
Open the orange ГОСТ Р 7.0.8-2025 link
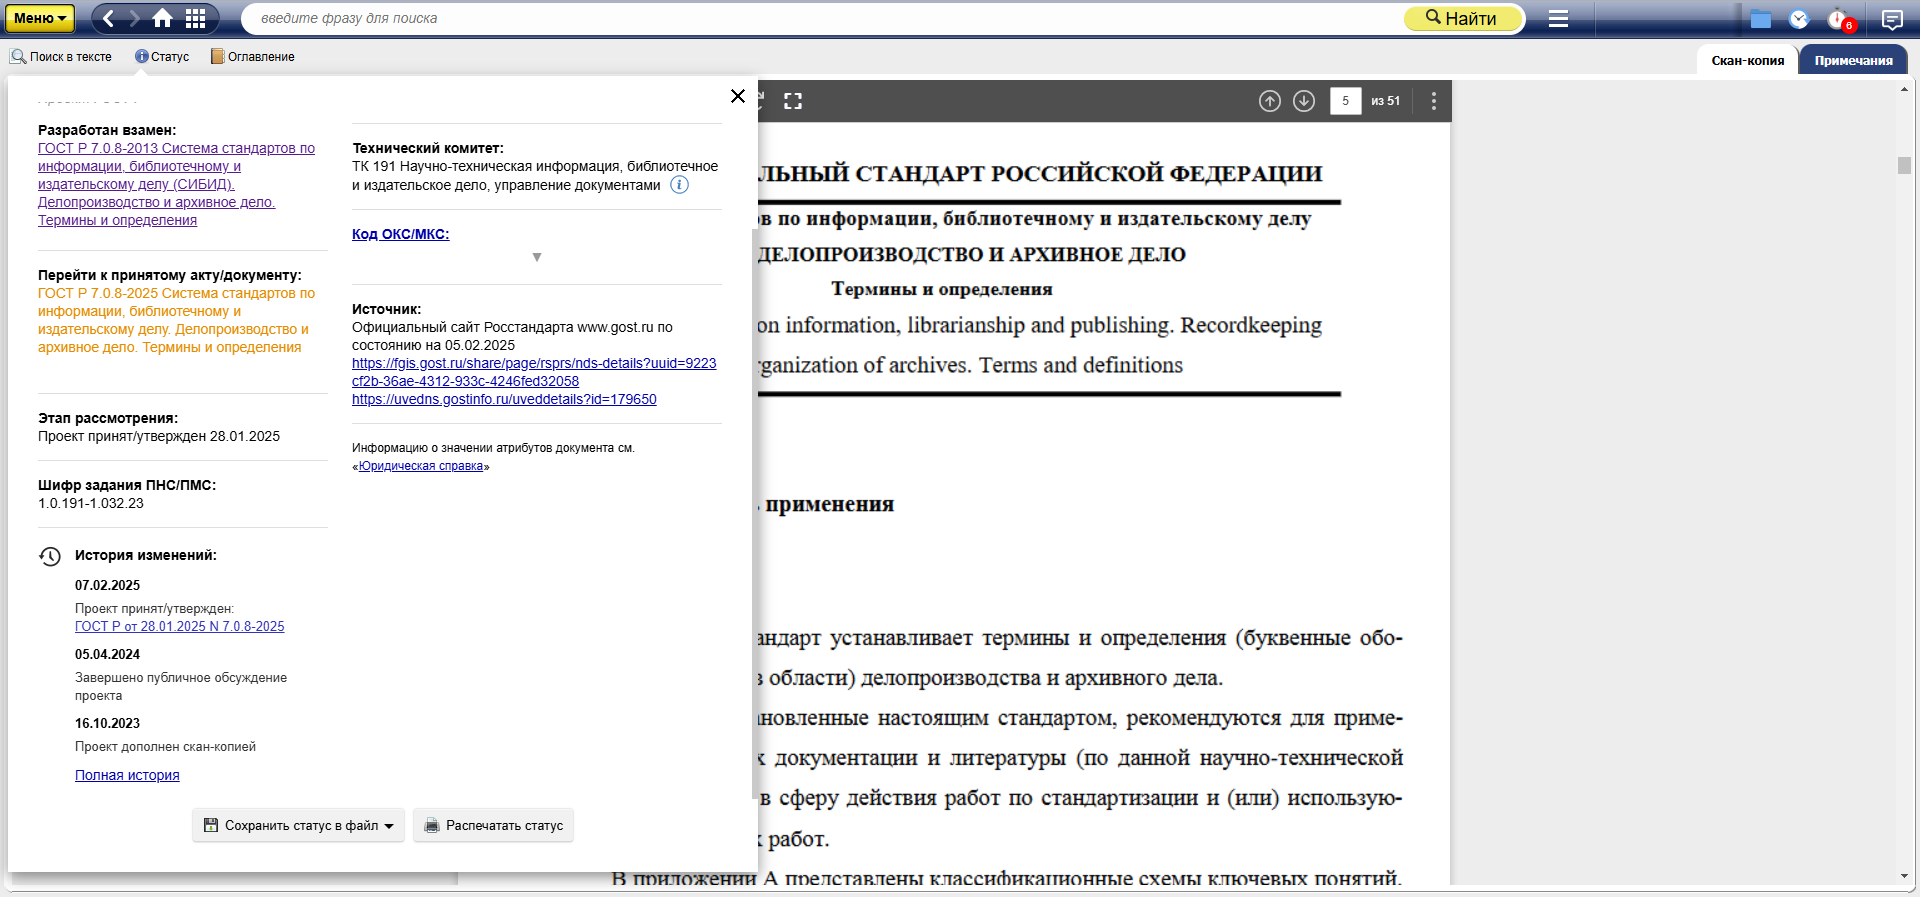pyautogui.click(x=176, y=320)
